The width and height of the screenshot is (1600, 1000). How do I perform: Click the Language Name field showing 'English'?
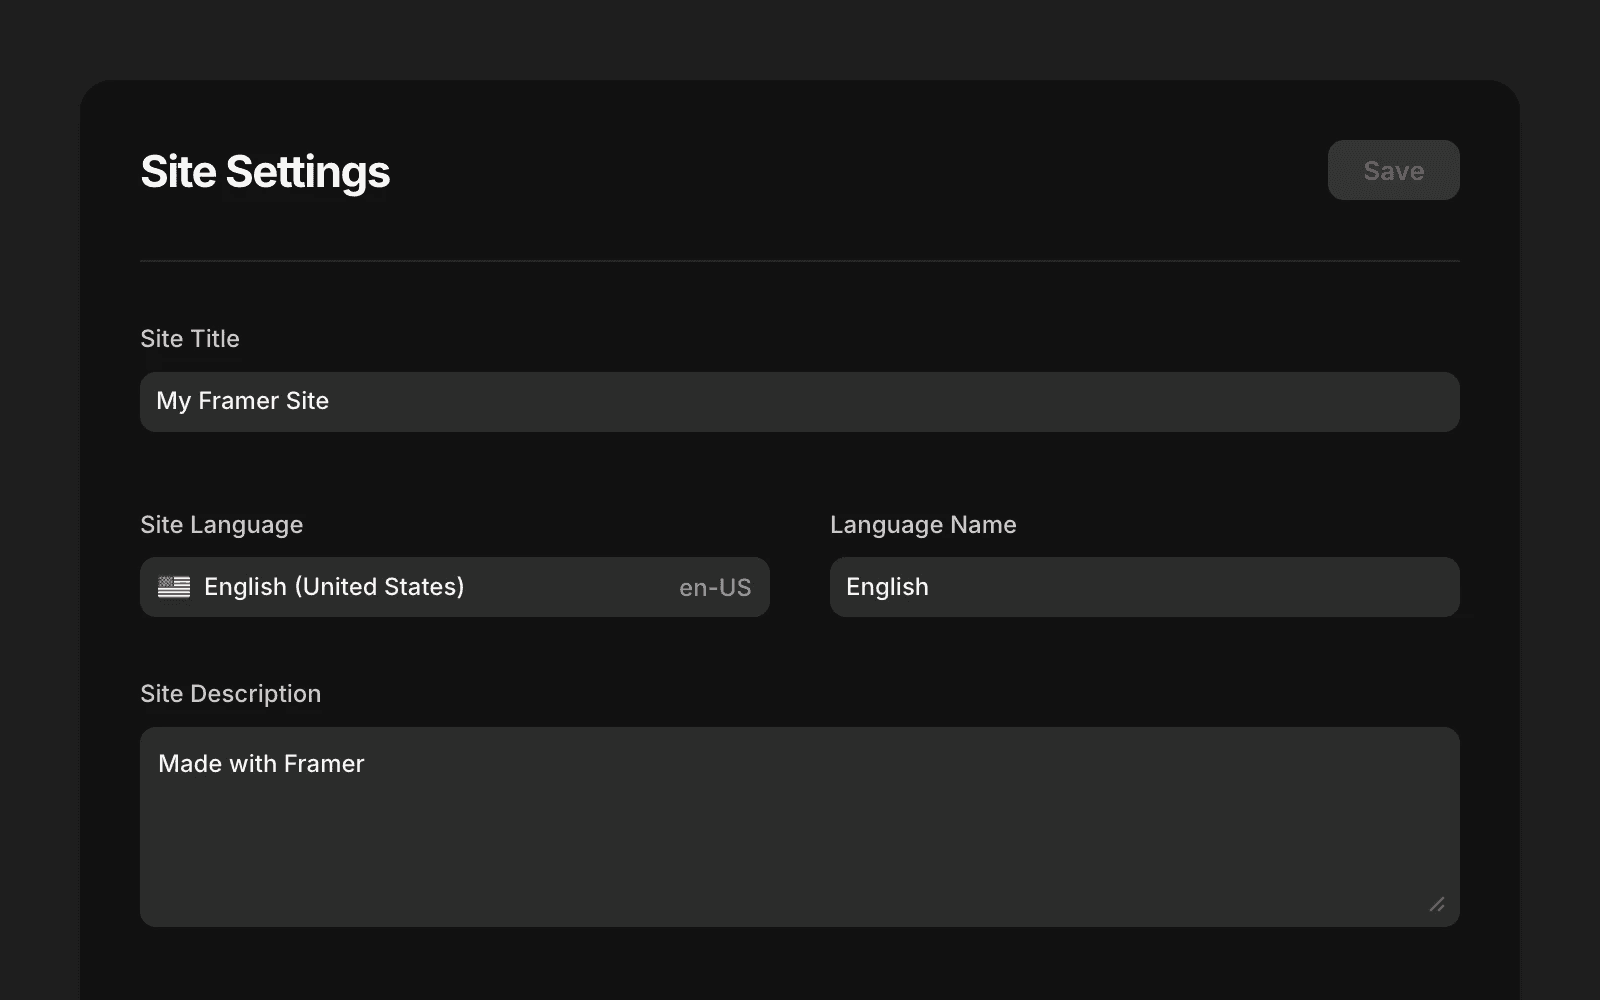tap(1144, 587)
